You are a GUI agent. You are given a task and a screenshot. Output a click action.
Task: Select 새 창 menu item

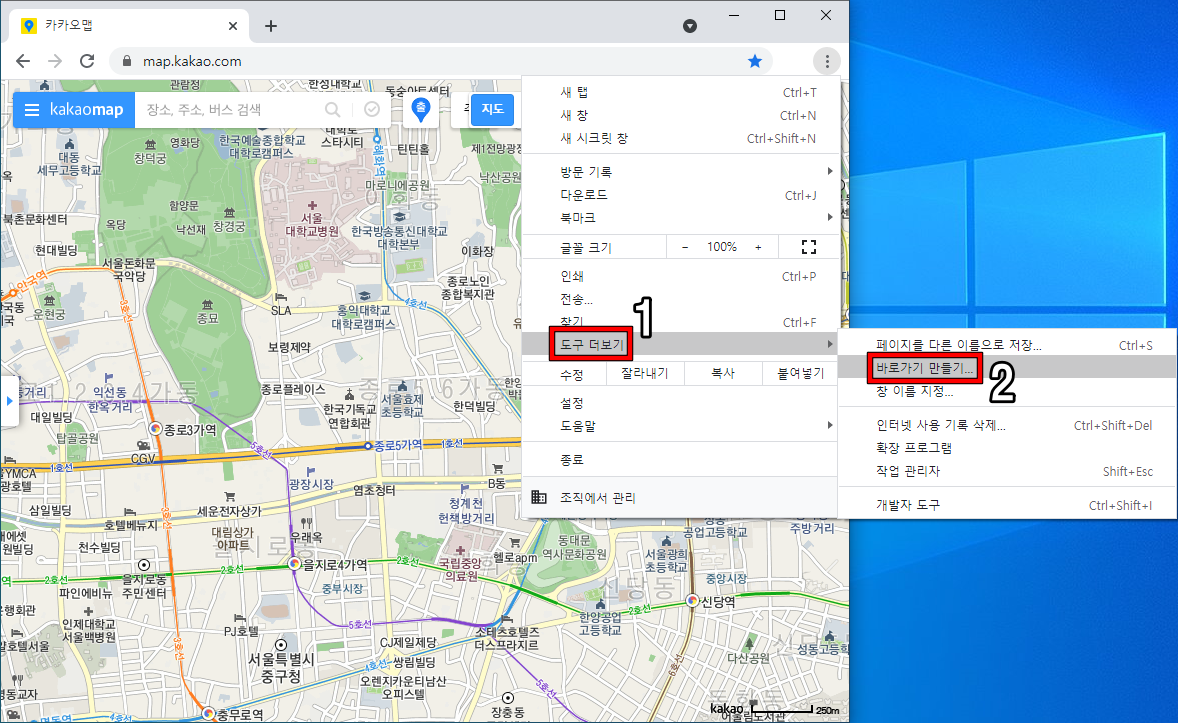[x=680, y=116]
